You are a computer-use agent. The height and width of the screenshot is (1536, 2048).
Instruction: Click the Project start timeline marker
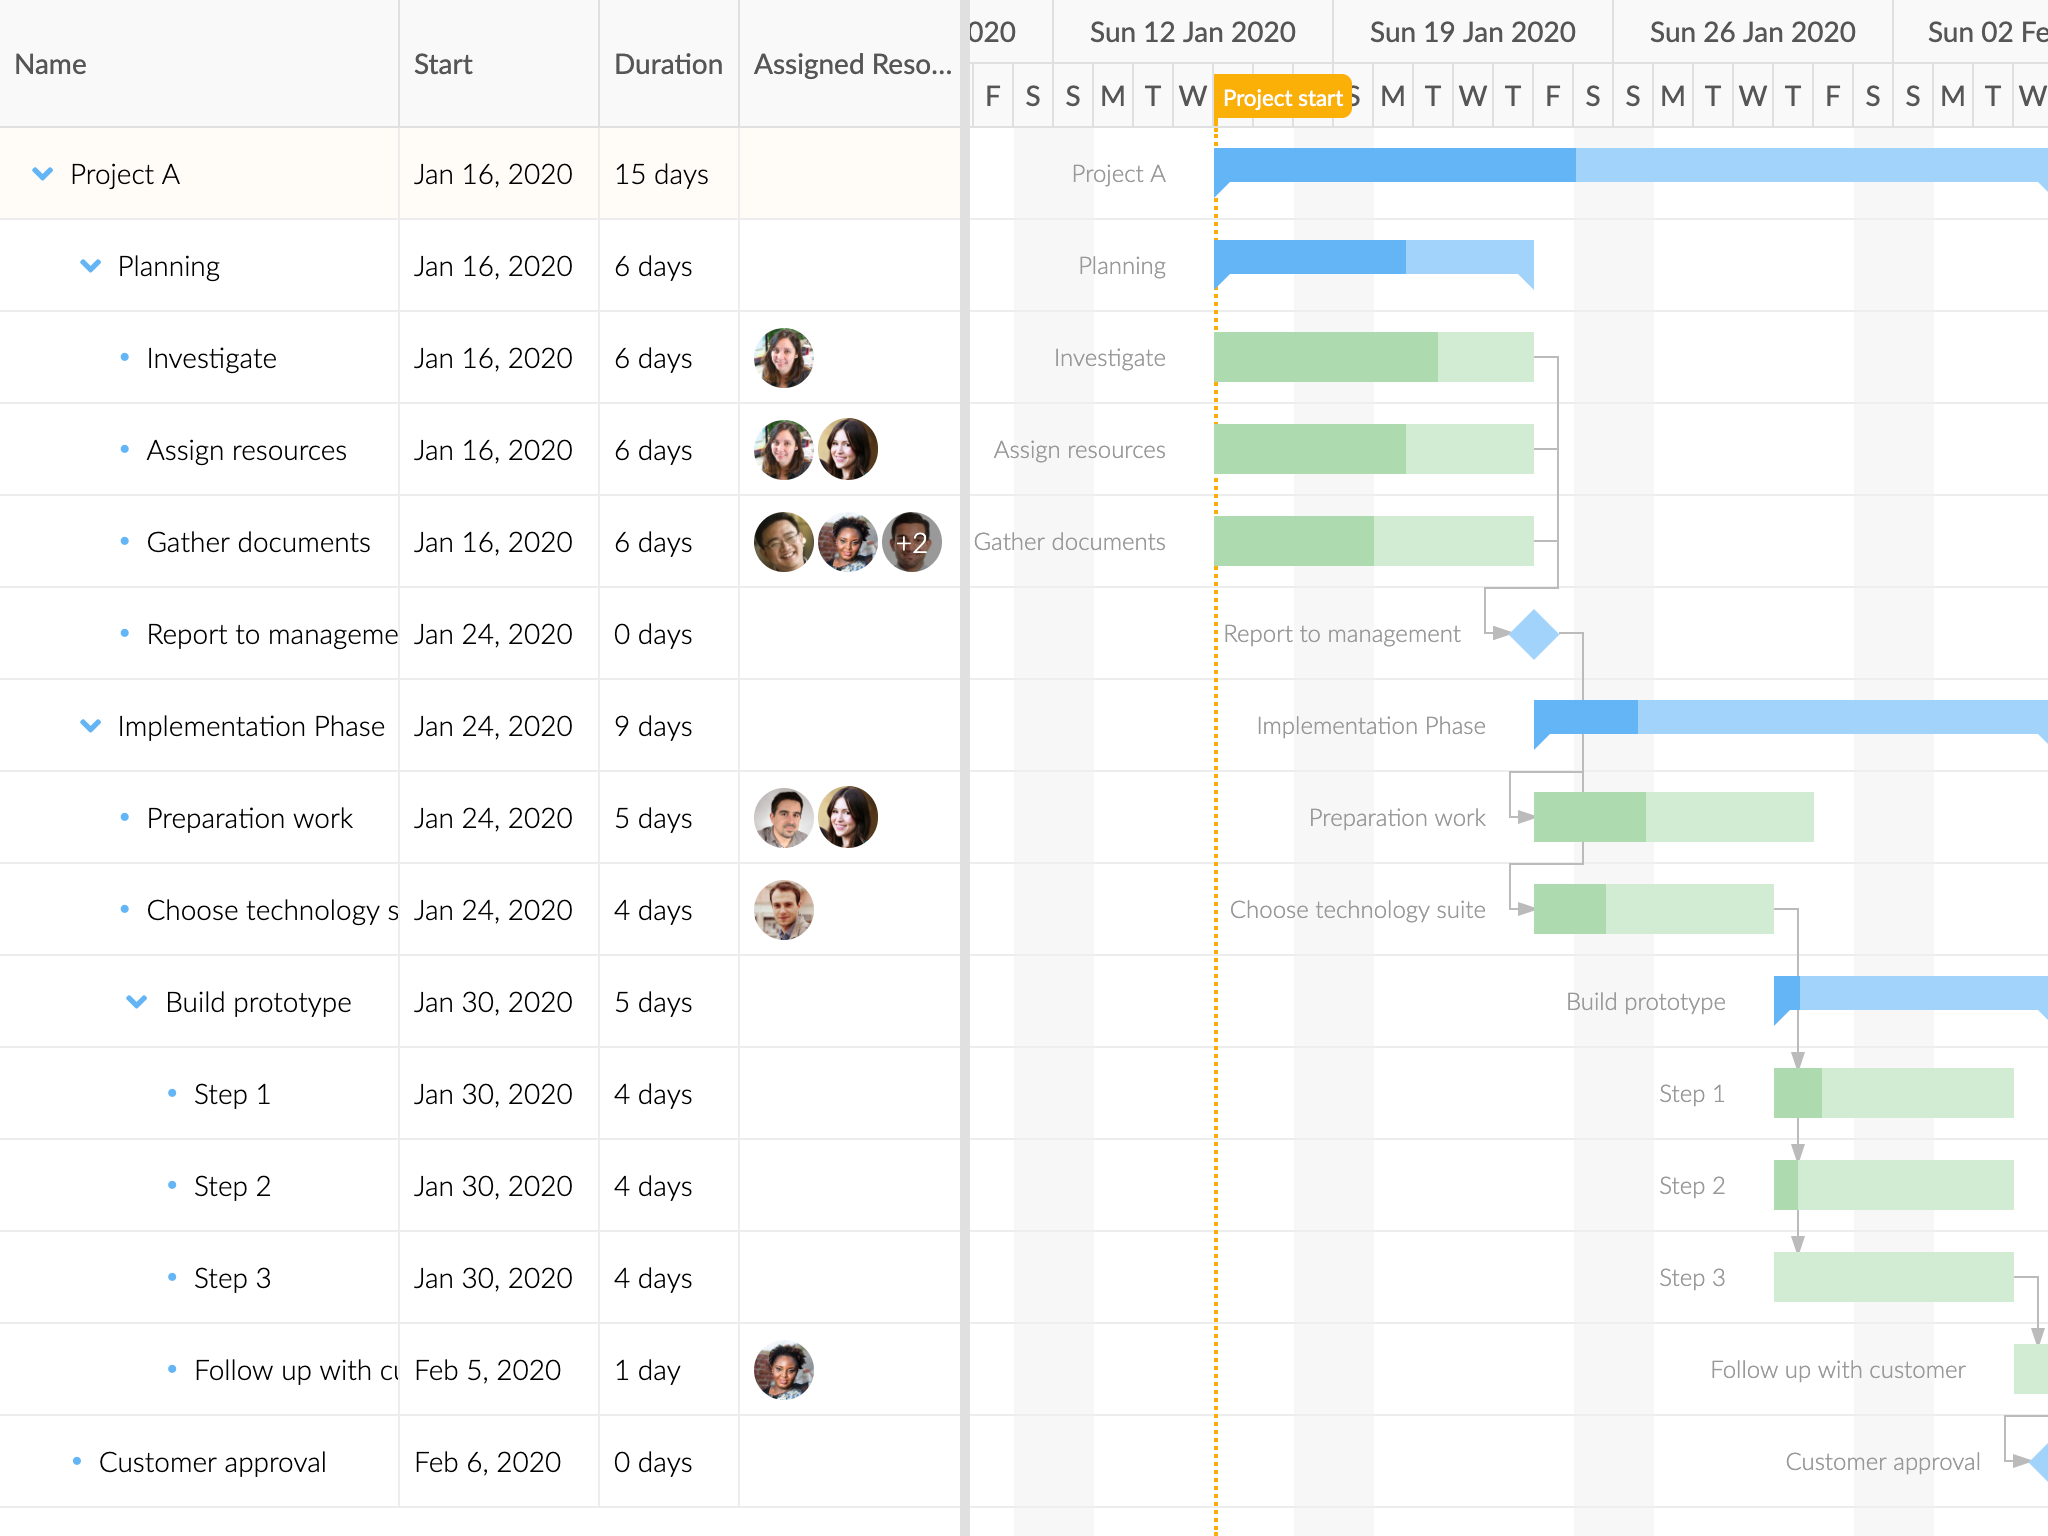coord(1282,98)
